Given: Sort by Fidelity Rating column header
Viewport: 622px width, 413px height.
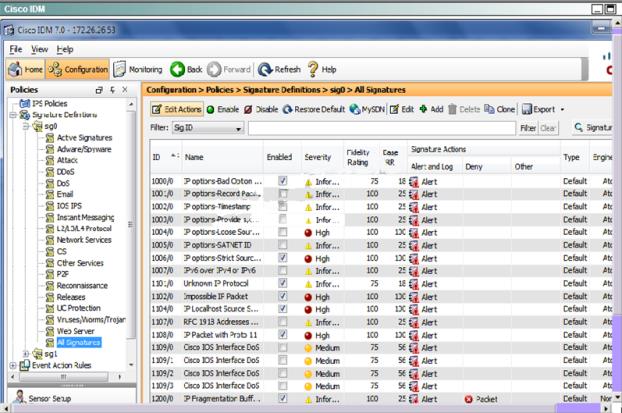Looking at the screenshot, I should pos(361,157).
